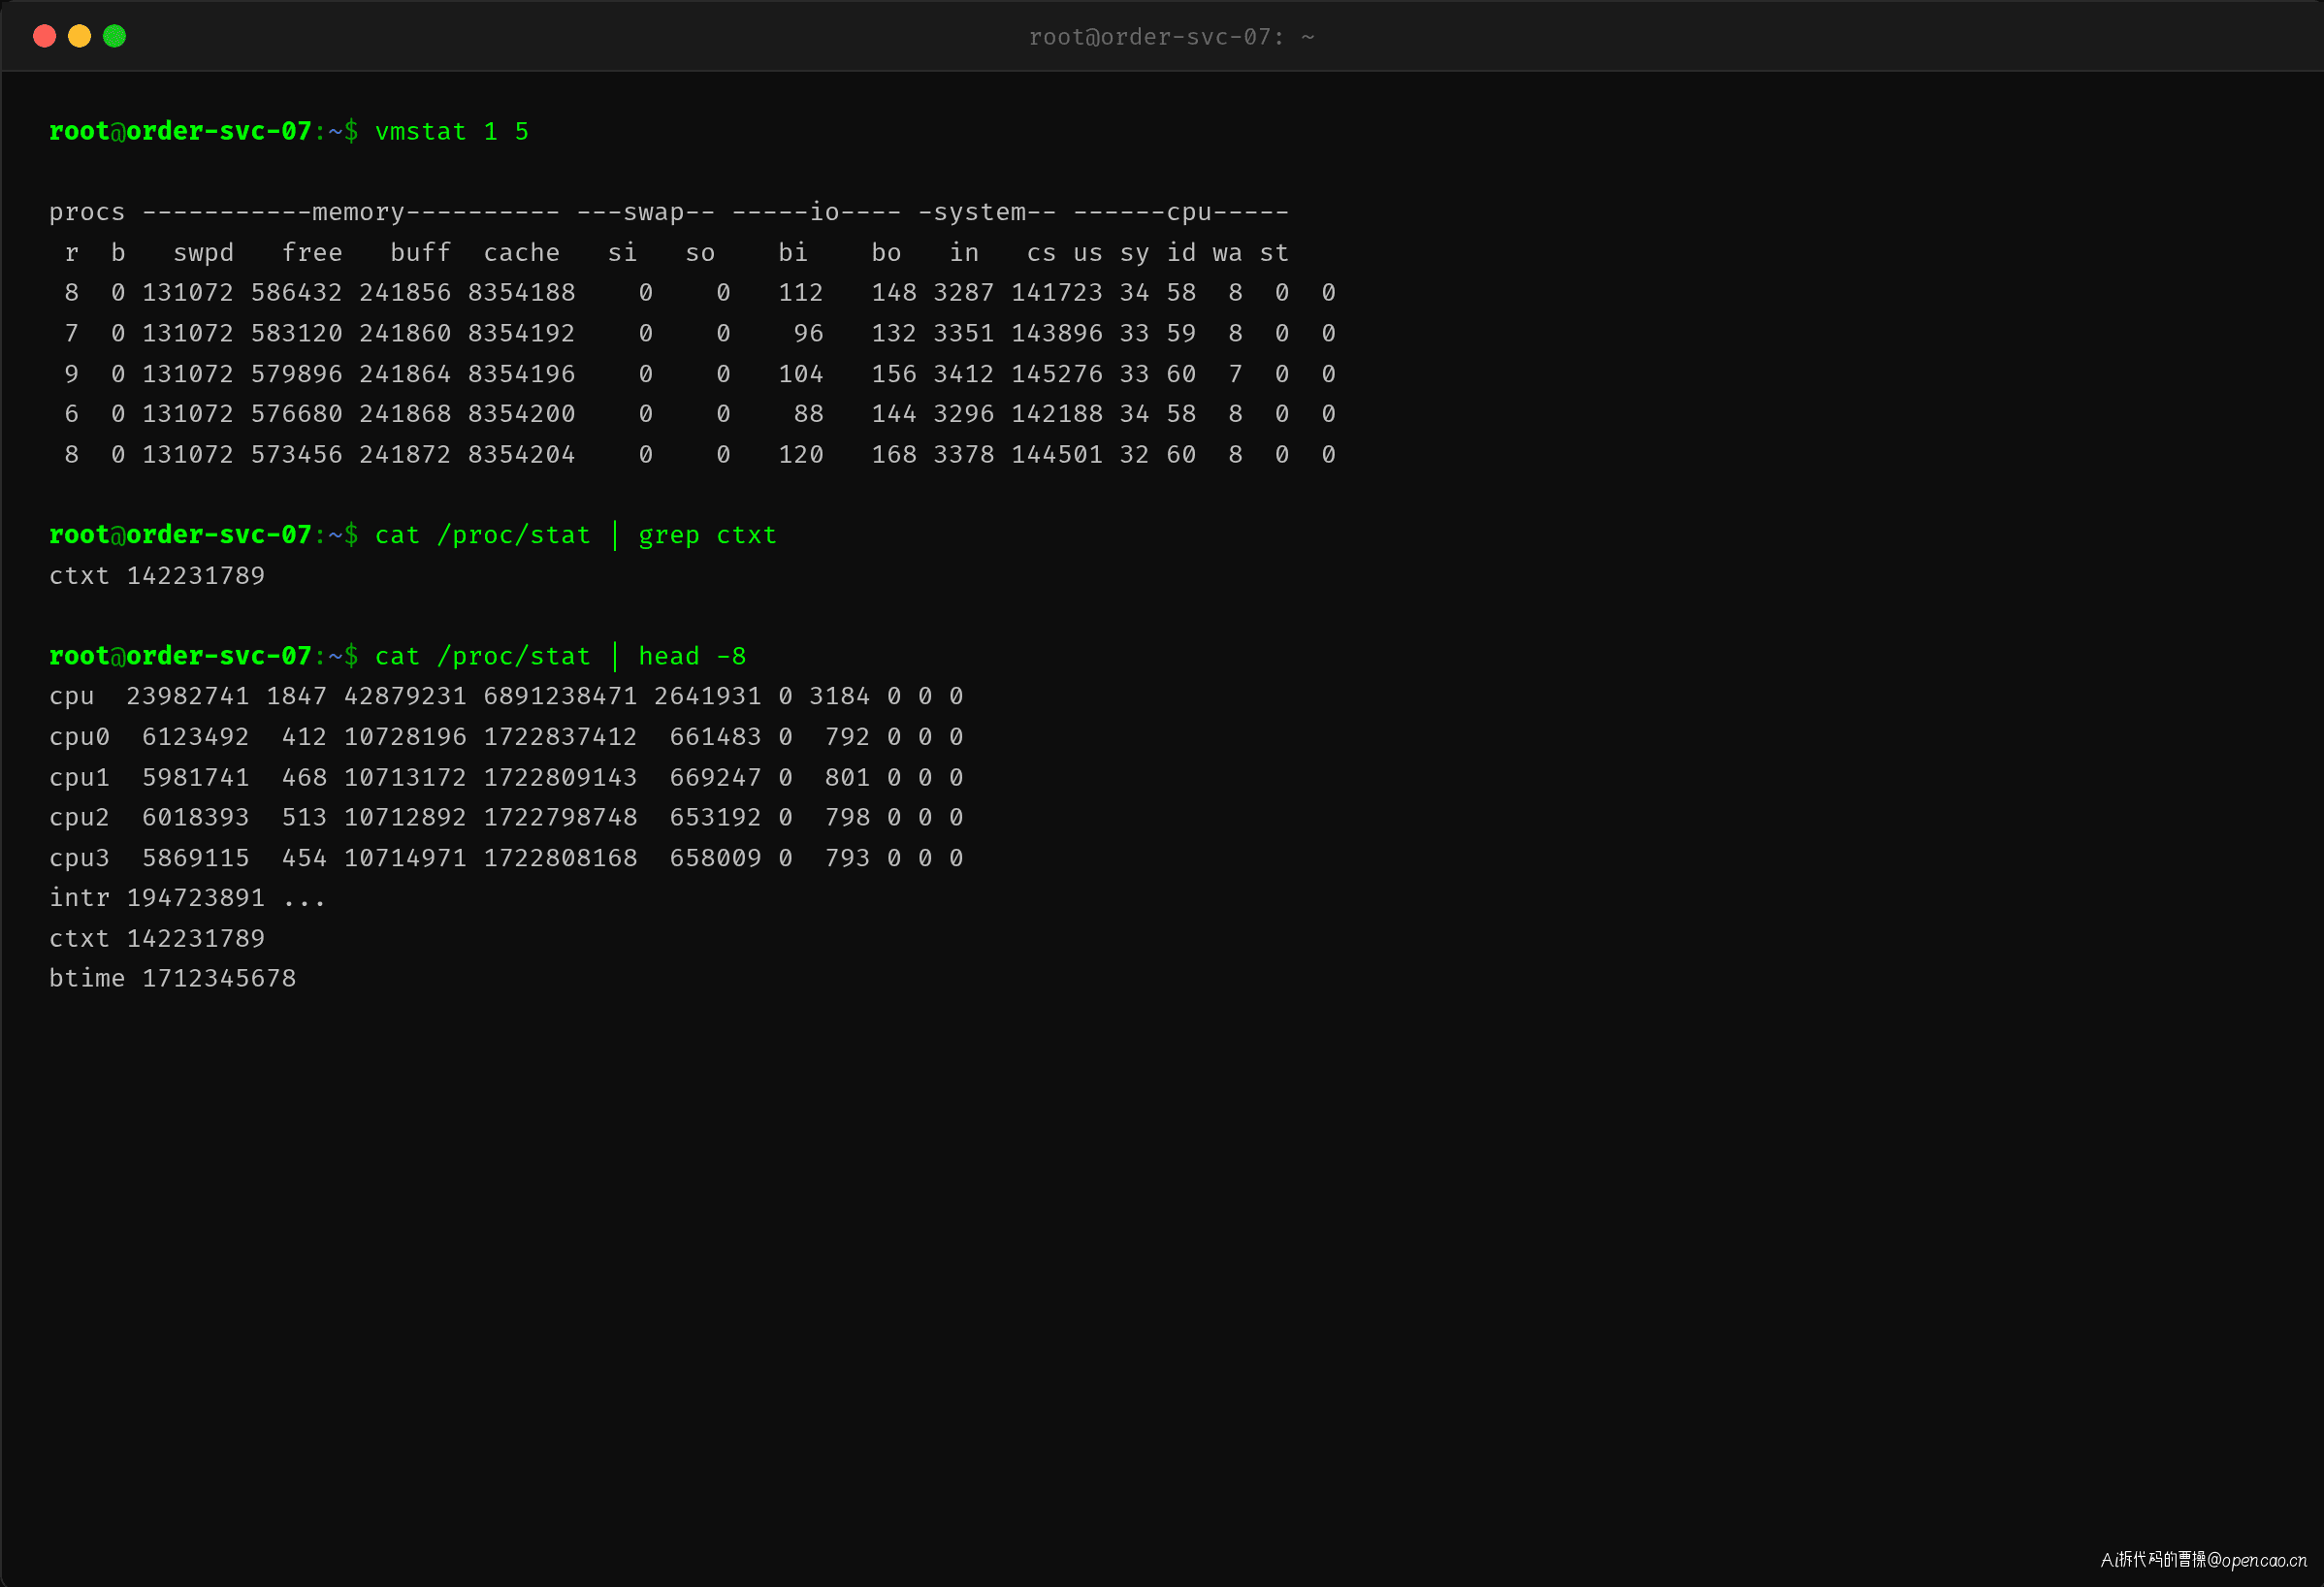Click cpu0 value 6123492
The height and width of the screenshot is (1587, 2324).
[196, 737]
